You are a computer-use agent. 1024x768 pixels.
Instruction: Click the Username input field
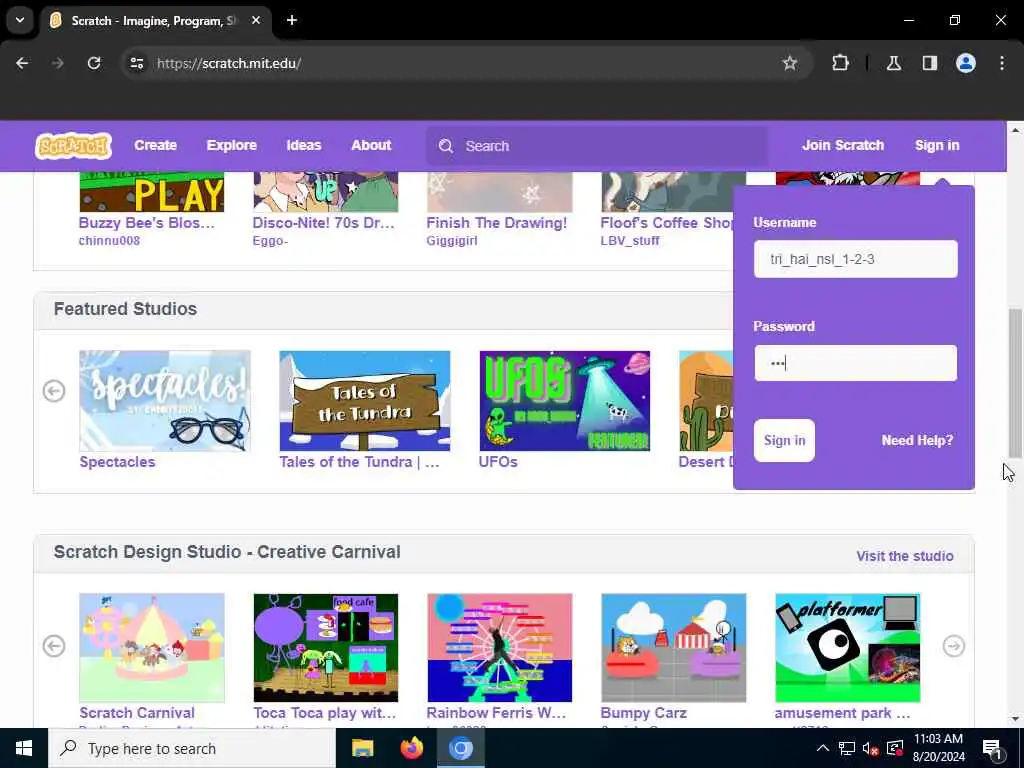tap(856, 259)
